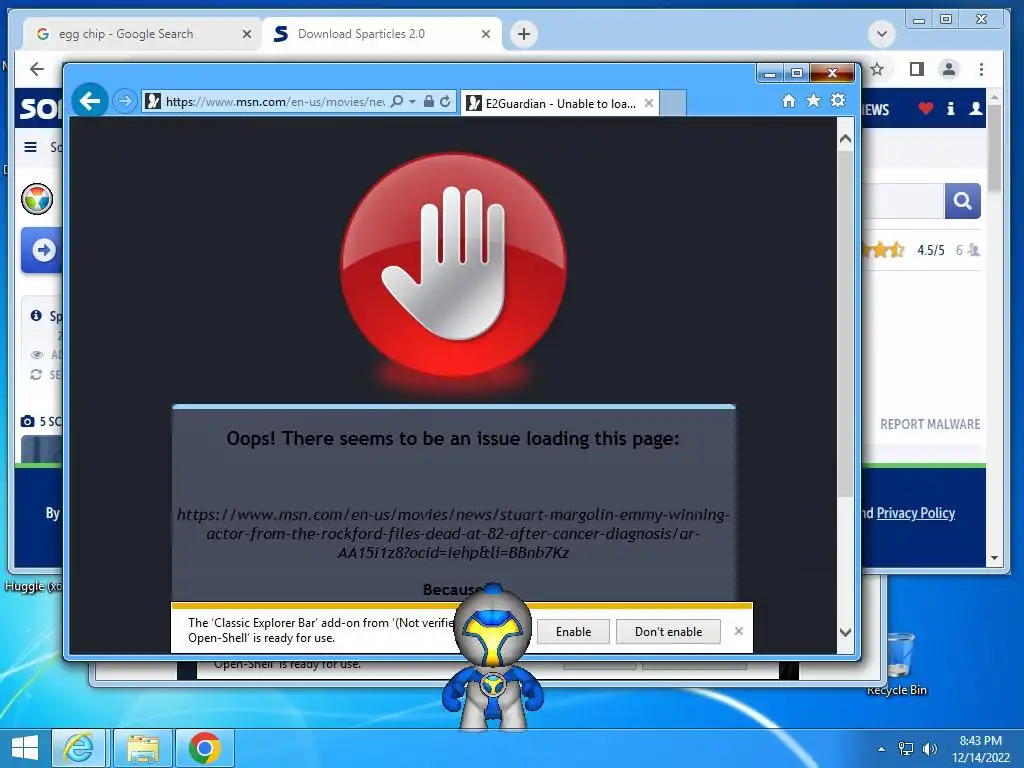
Task: Click the Softpedia info icon
Action: pyautogui.click(x=951, y=108)
